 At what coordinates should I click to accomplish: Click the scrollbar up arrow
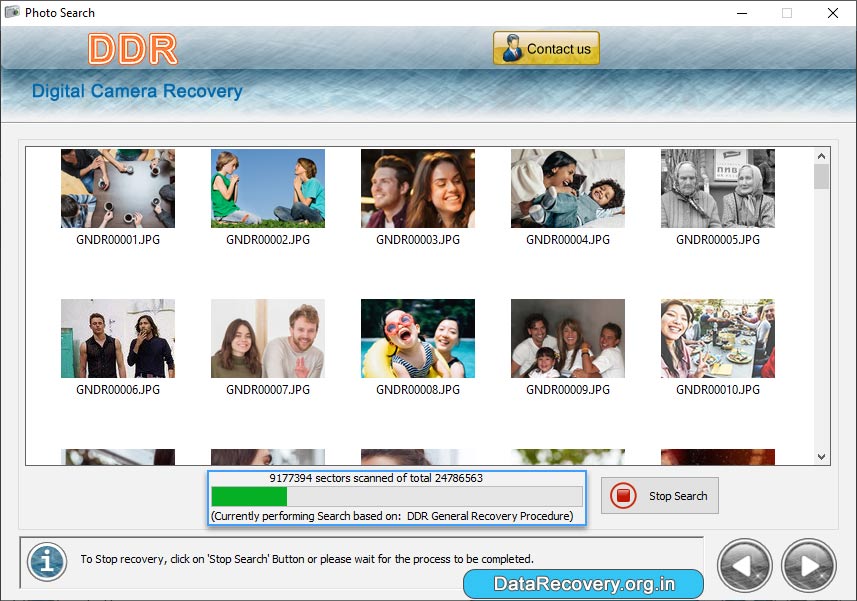coord(822,155)
